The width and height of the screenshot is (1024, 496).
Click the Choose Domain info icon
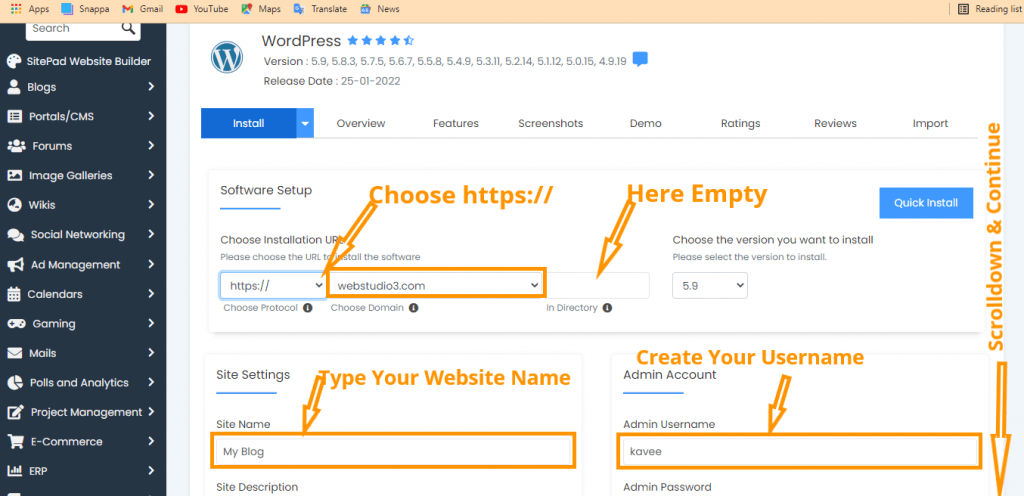pyautogui.click(x=414, y=307)
